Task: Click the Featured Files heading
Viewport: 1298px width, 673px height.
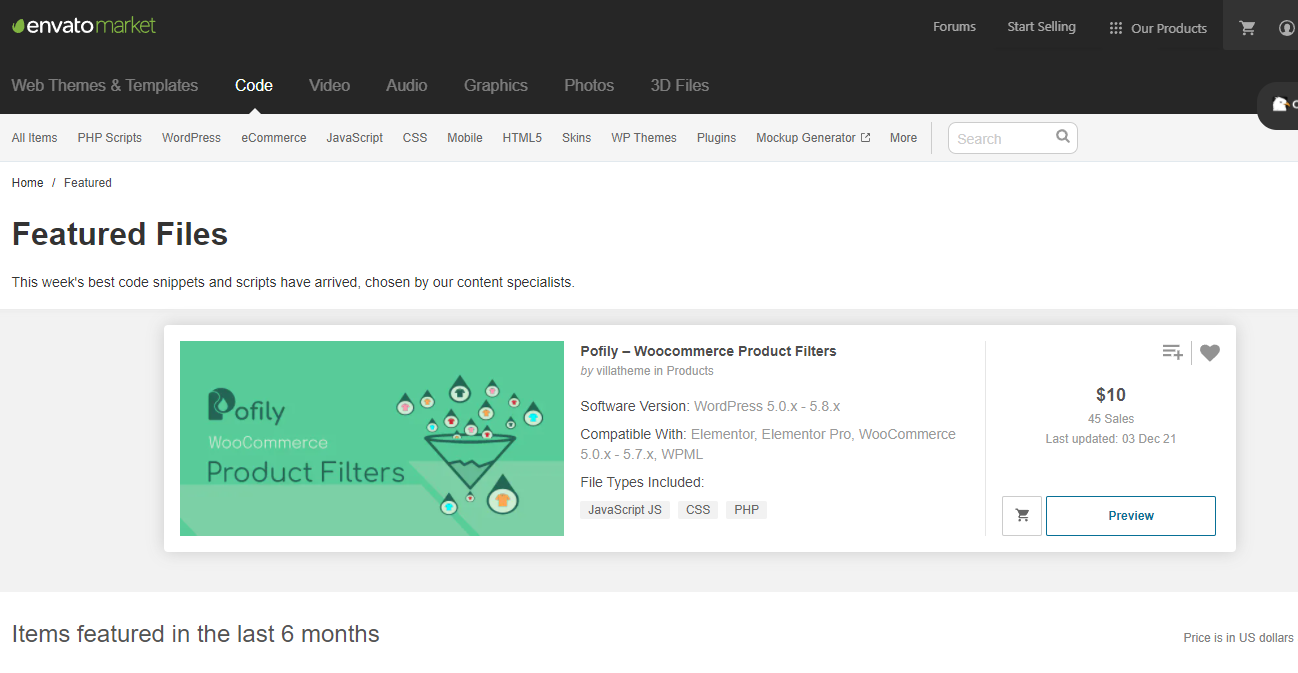Action: 120,234
